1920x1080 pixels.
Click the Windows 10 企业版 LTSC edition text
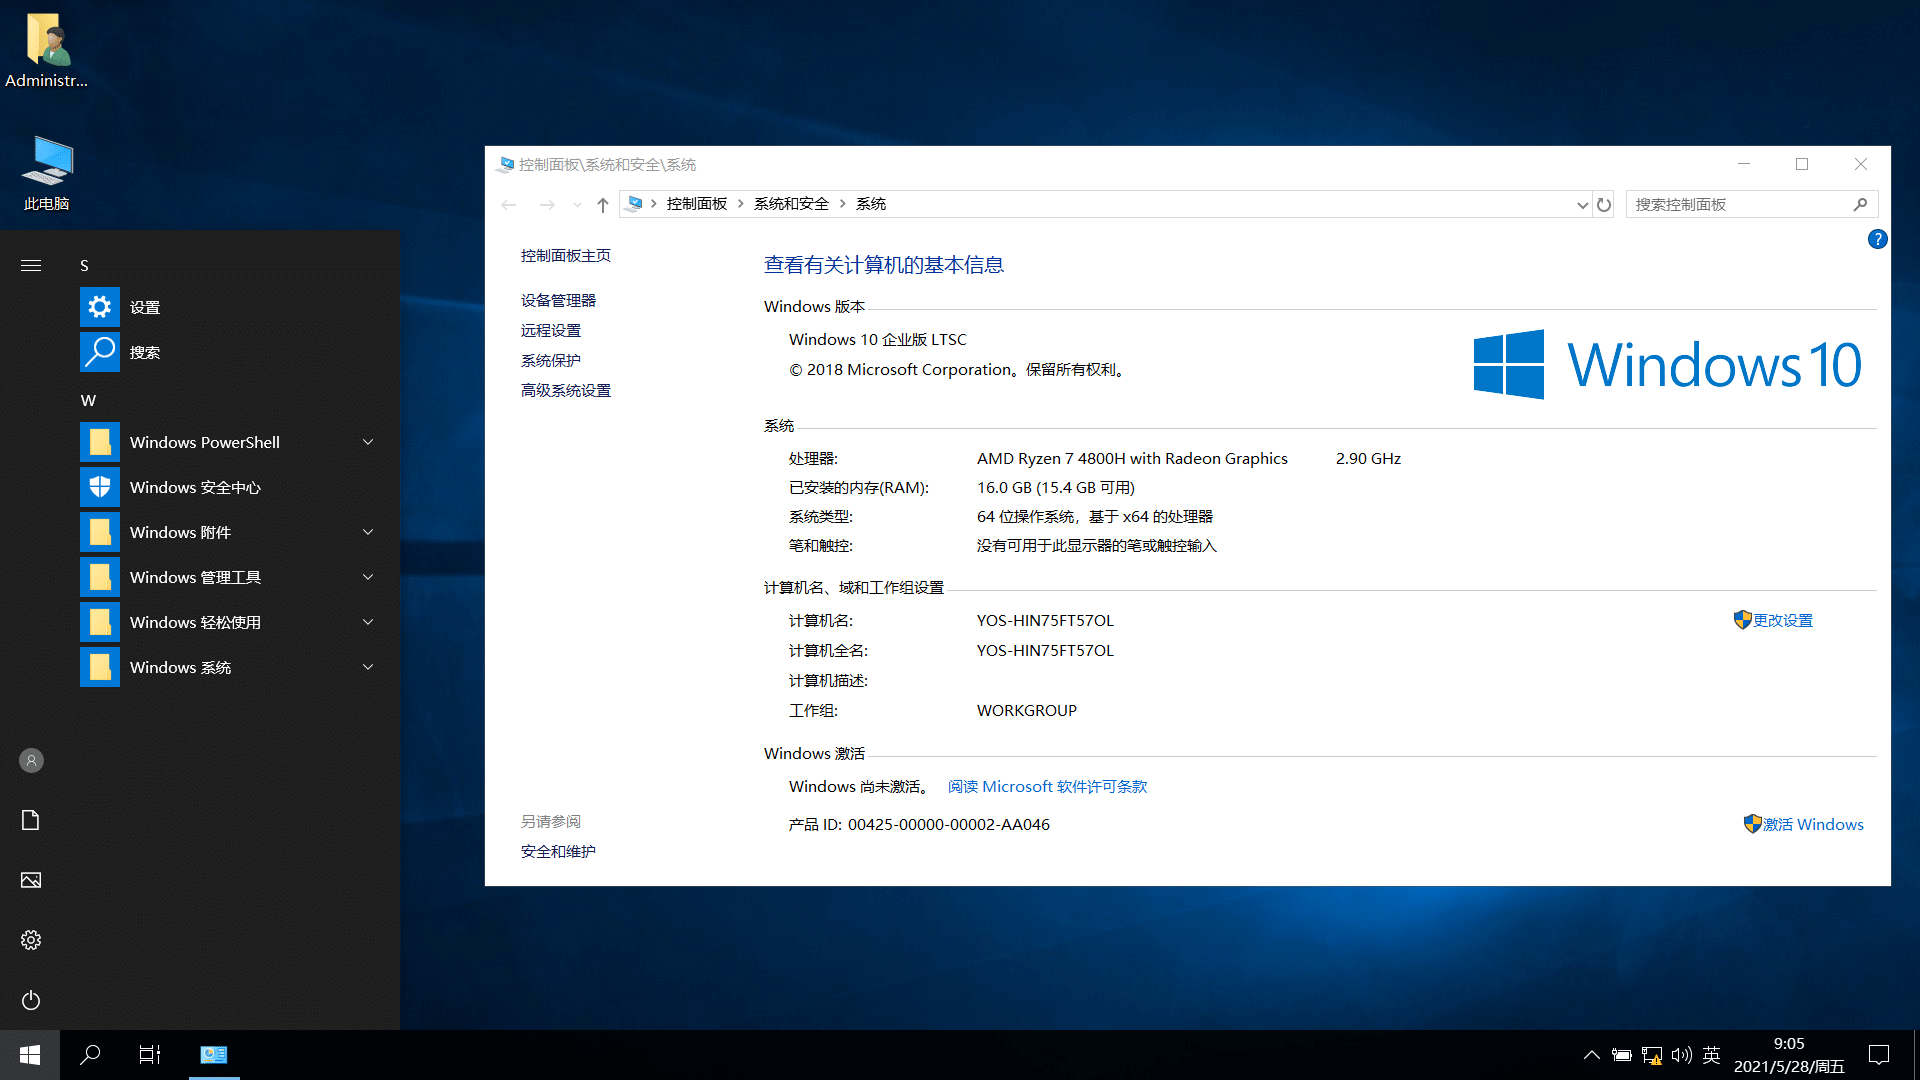tap(878, 340)
